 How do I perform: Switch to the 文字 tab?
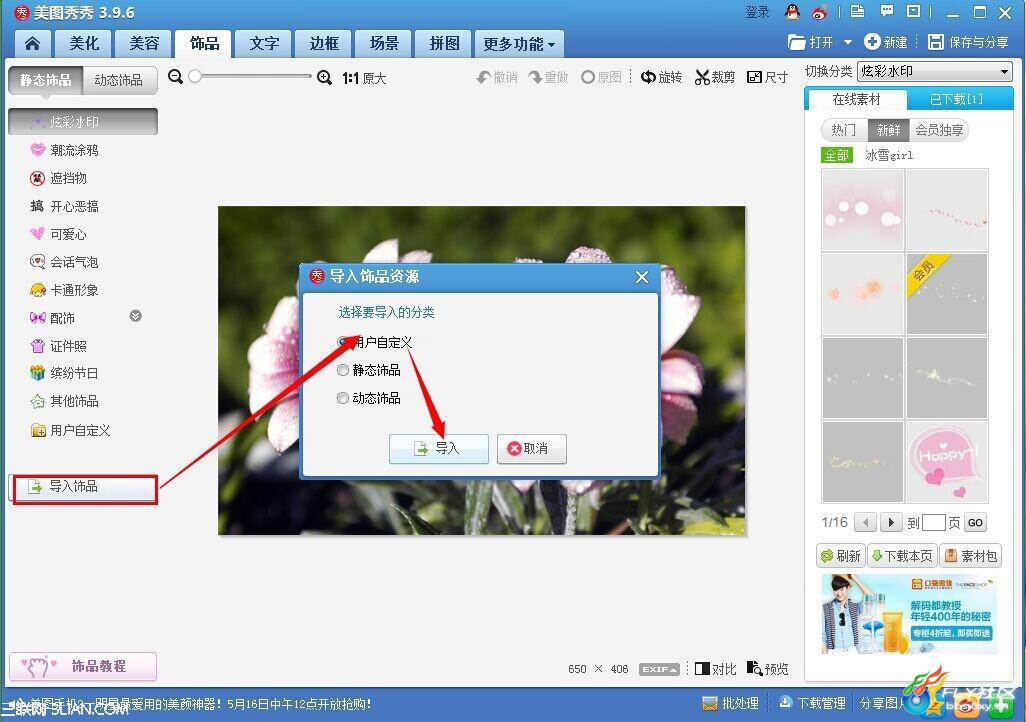[264, 44]
